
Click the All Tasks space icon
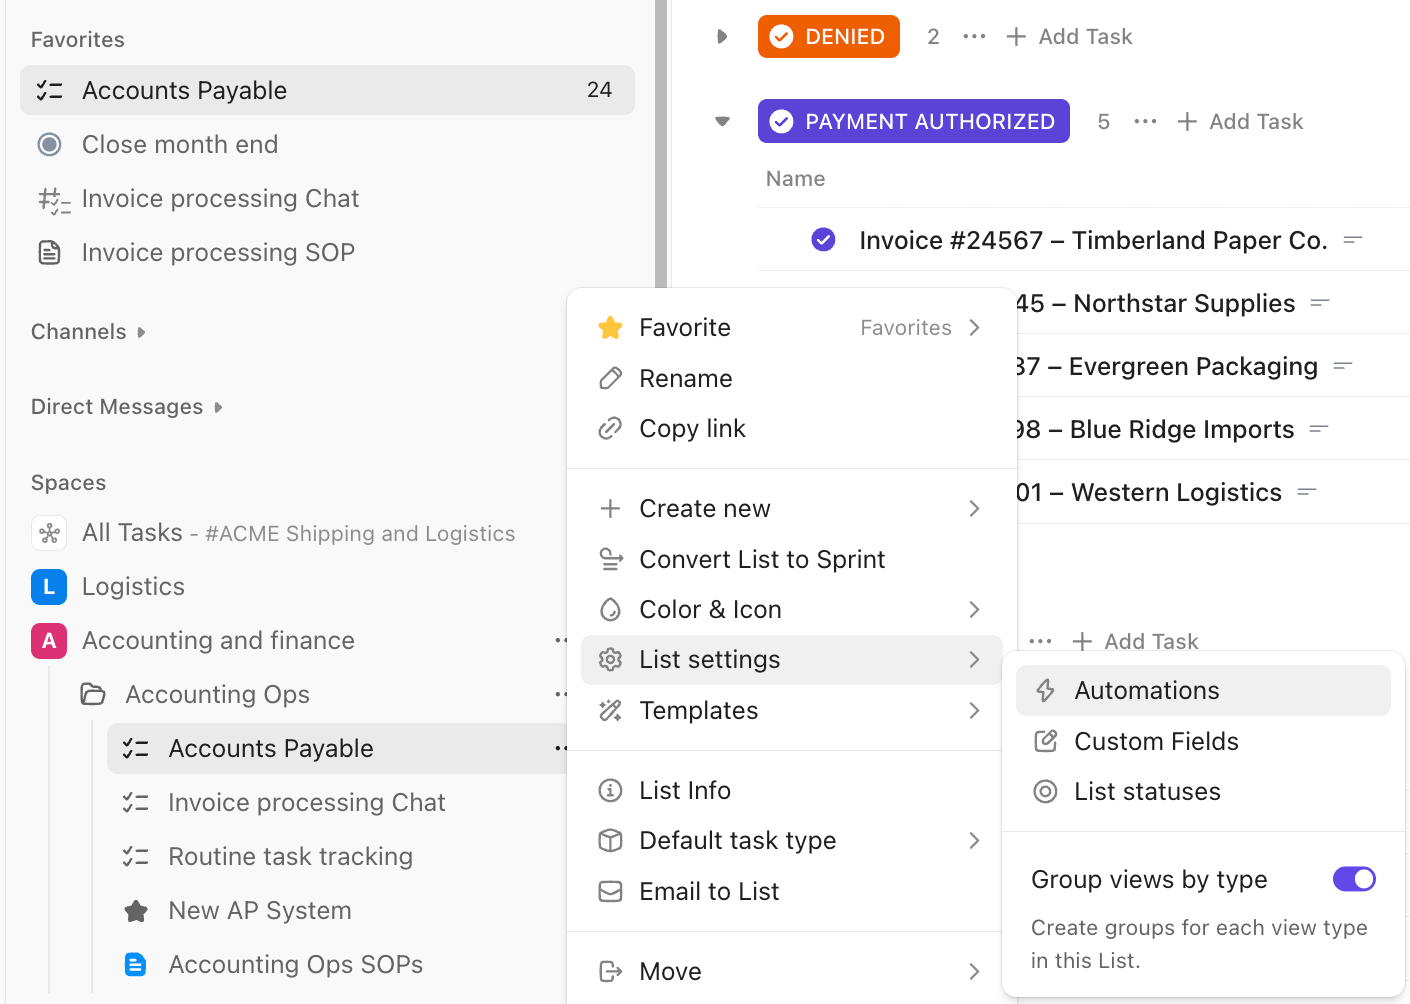click(x=49, y=533)
